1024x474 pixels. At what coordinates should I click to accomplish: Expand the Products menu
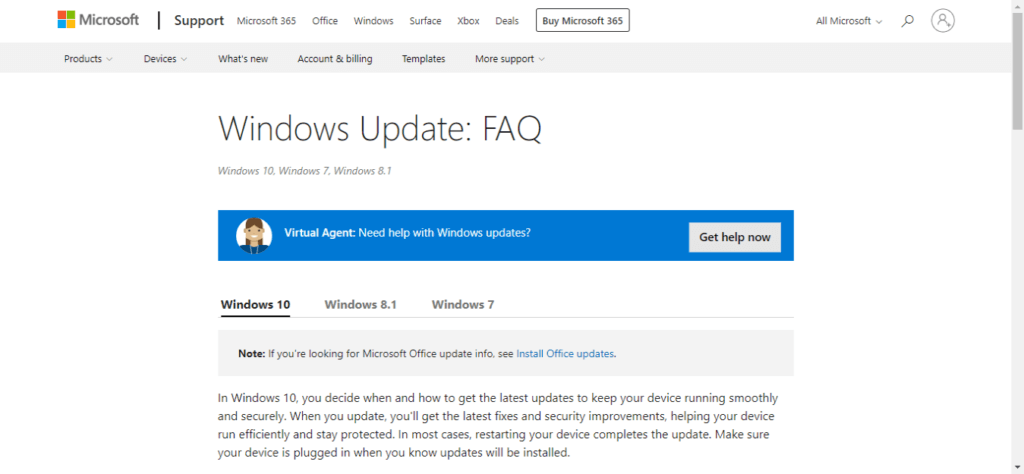coord(88,59)
